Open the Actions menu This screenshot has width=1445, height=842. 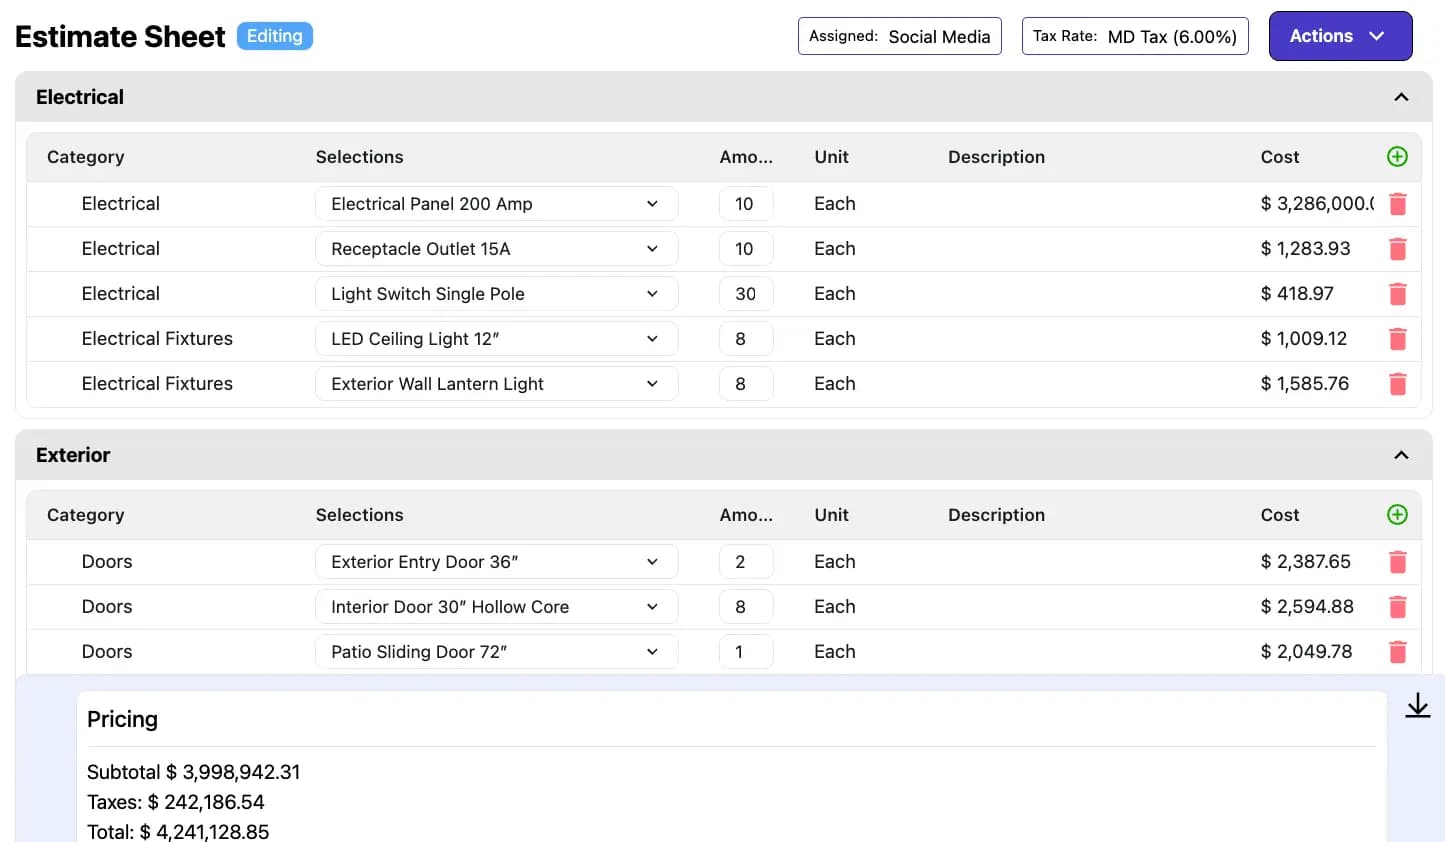point(1340,36)
